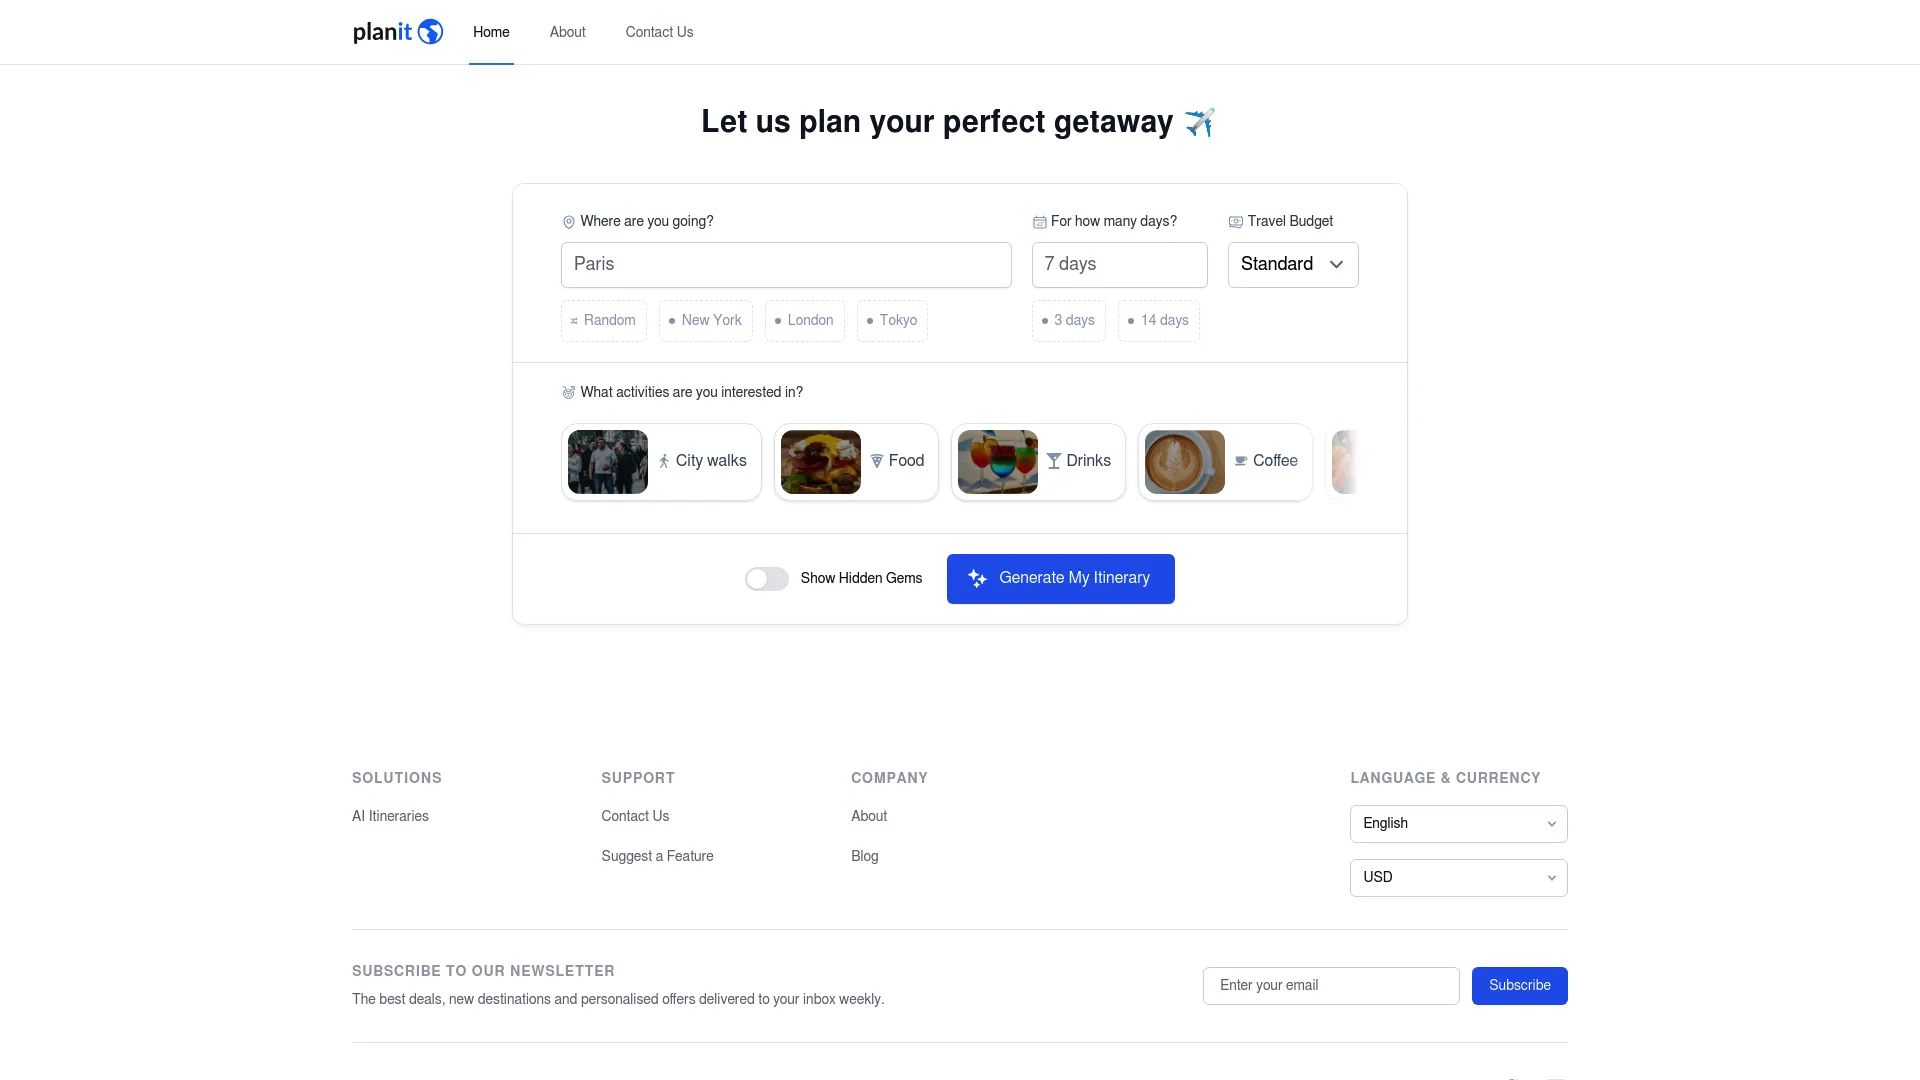This screenshot has width=1920, height=1080.
Task: Select the Random destination chip
Action: tap(604, 321)
